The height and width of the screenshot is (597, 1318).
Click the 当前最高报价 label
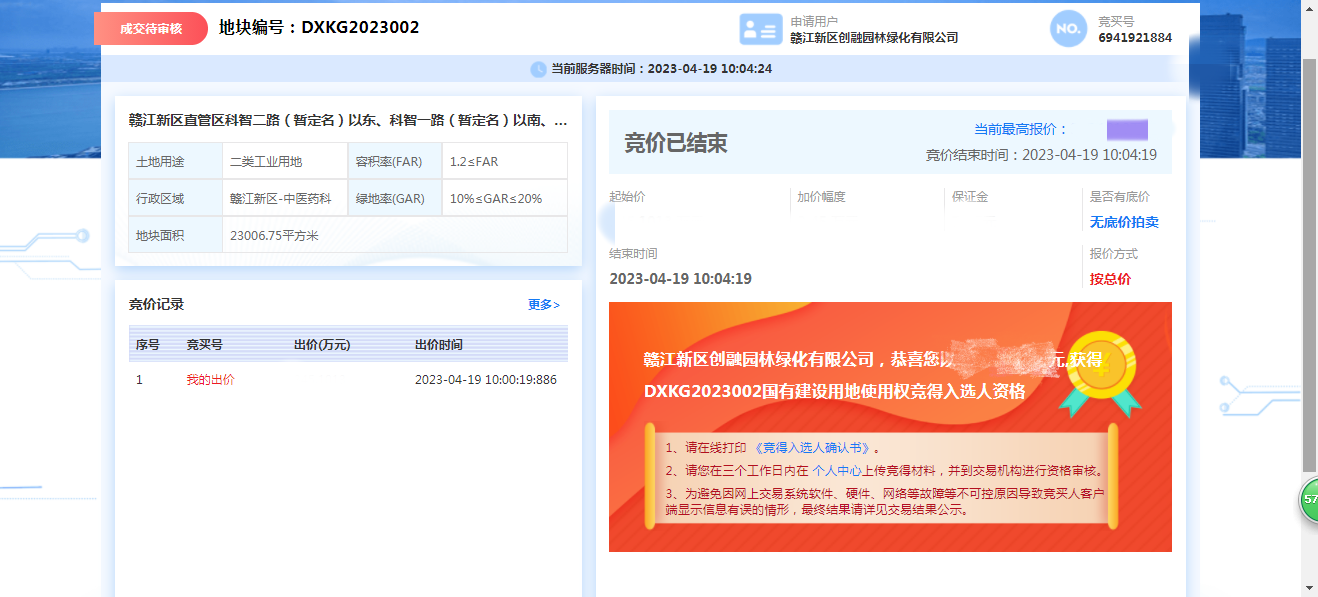tap(1021, 129)
